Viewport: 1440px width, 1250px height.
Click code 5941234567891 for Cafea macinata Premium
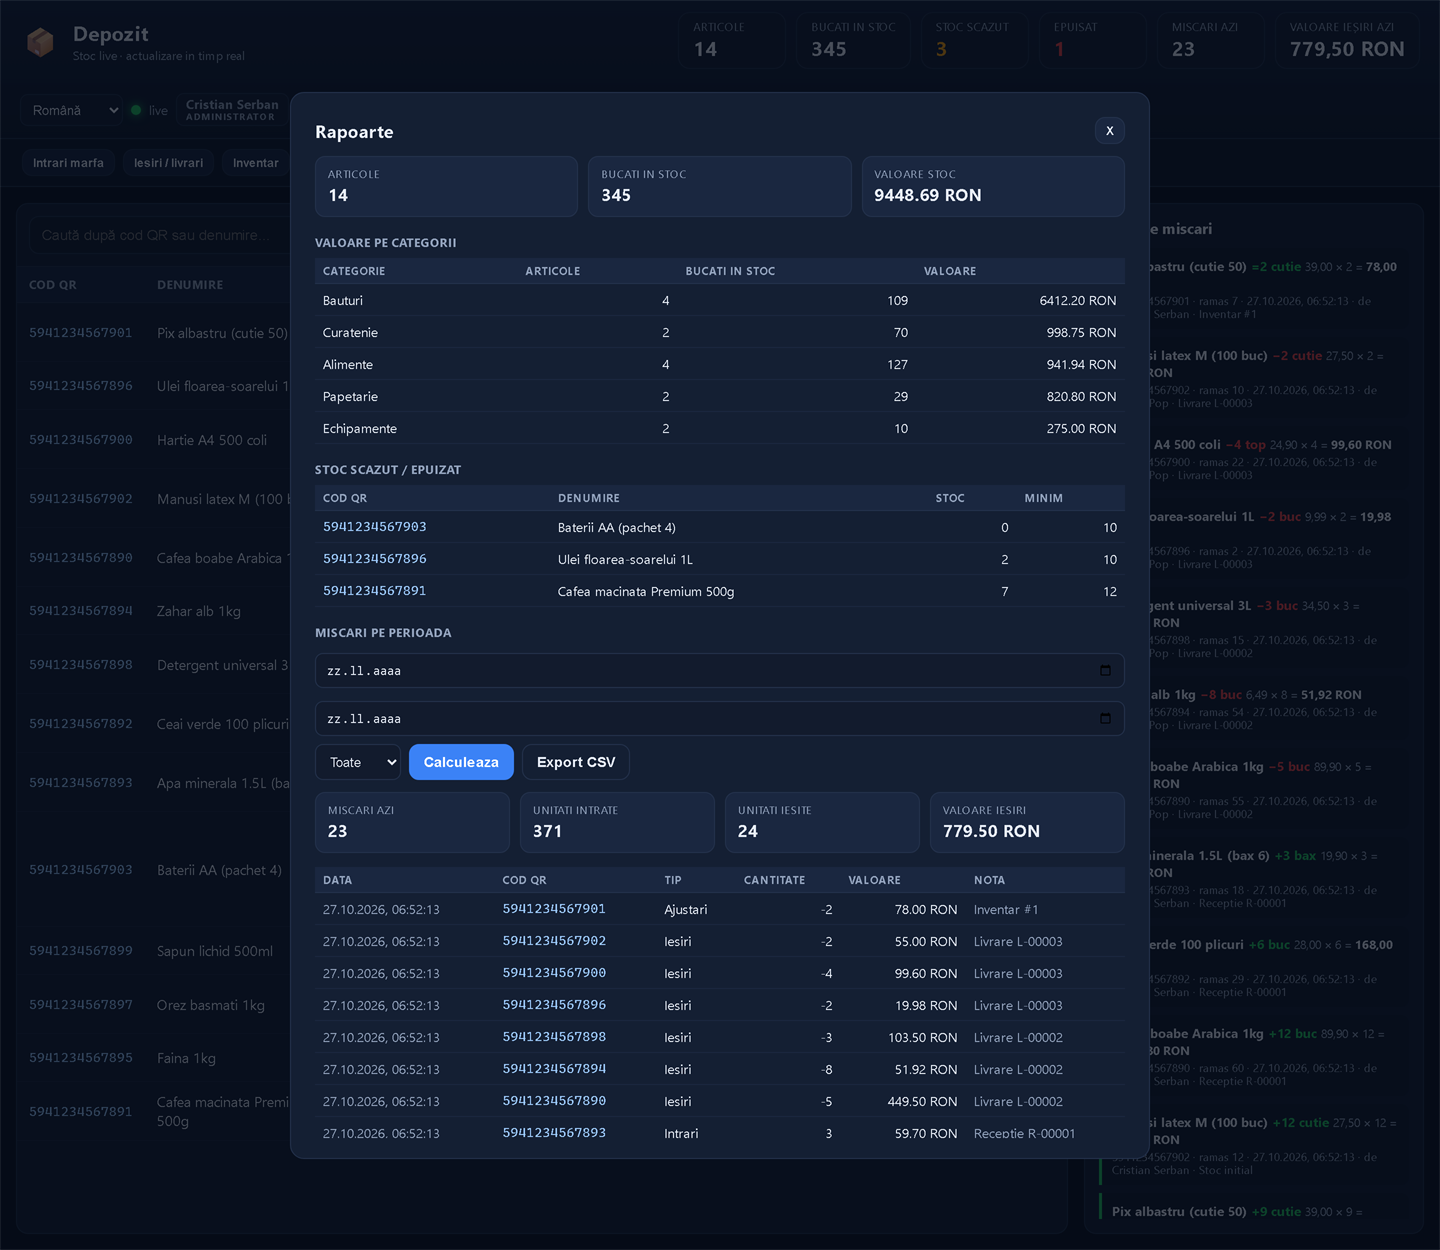[x=375, y=591]
